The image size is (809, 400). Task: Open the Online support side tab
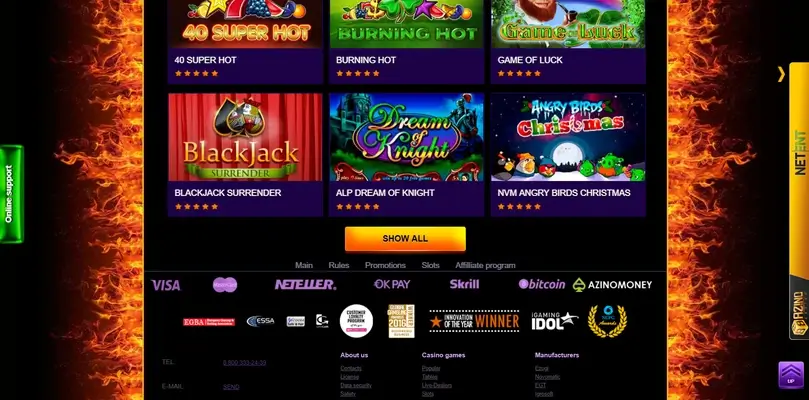(x=11, y=194)
